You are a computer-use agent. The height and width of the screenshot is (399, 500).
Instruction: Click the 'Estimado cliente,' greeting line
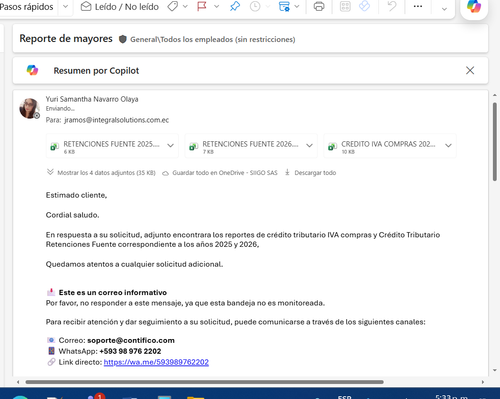pos(76,195)
